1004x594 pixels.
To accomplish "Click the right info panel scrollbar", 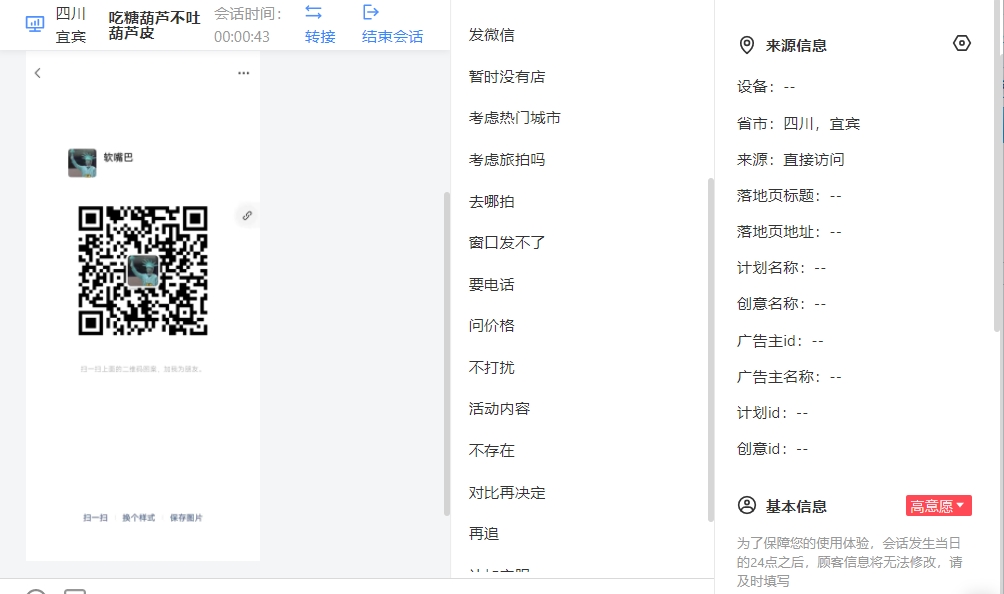I will [998, 166].
